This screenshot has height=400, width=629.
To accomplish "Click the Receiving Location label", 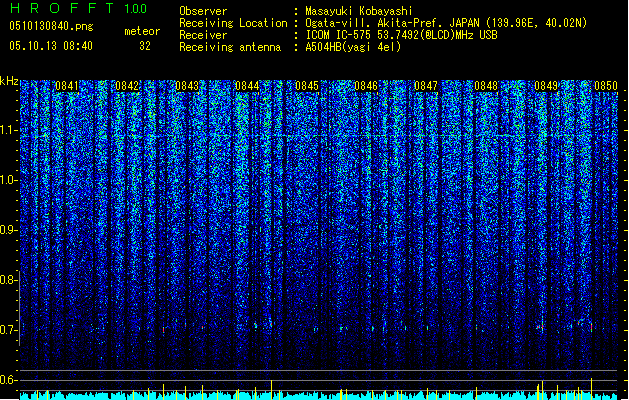I will (x=233, y=23).
